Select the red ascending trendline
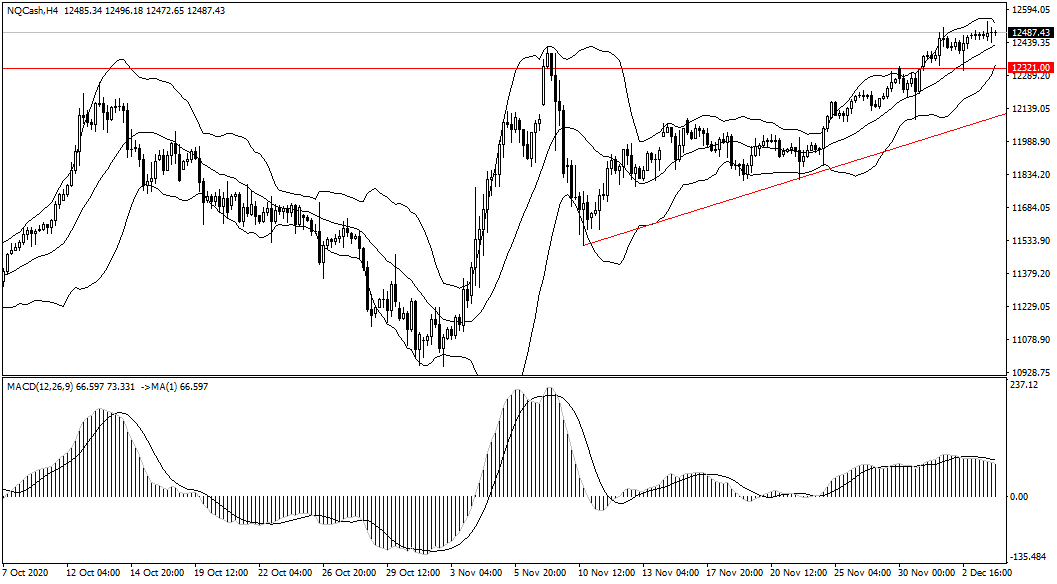Image resolution: width=1057 pixels, height=584 pixels. click(x=800, y=178)
